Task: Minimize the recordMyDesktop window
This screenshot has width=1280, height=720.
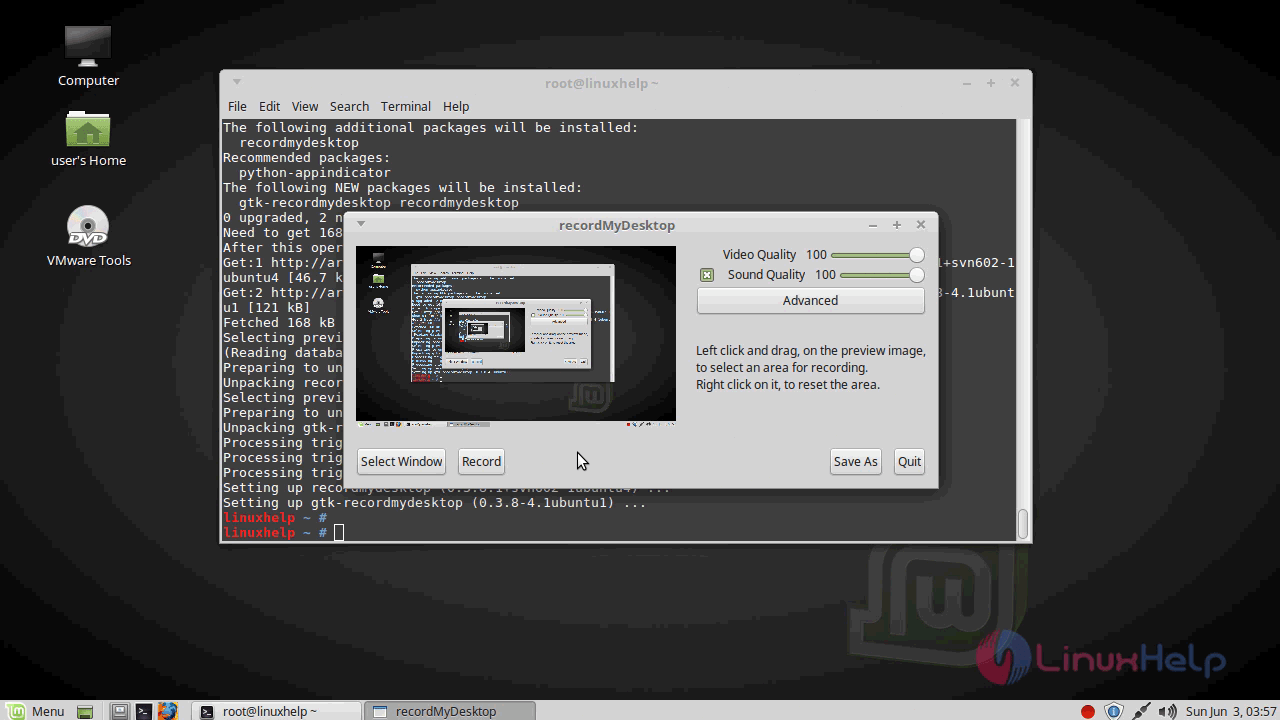Action: [x=873, y=225]
